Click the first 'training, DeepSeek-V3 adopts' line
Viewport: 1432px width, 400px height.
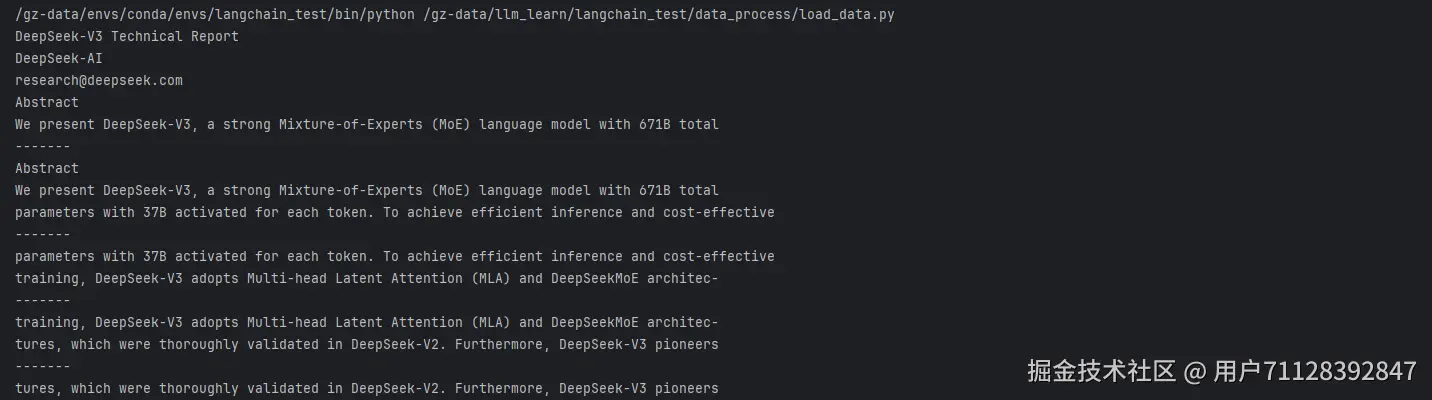coord(366,279)
